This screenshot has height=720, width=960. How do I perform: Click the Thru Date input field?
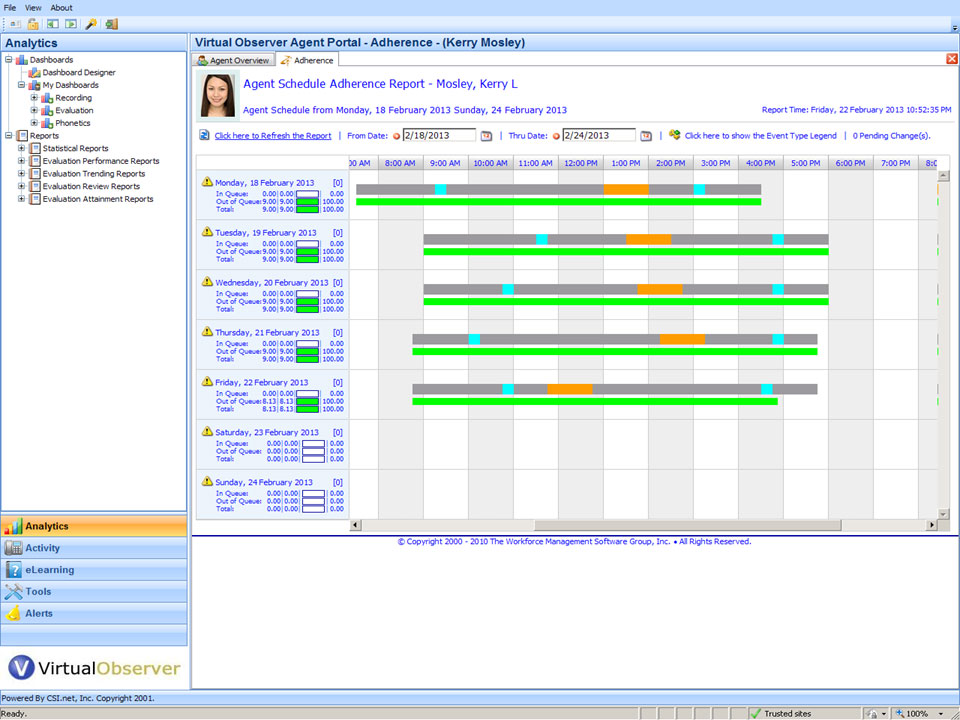[x=599, y=135]
